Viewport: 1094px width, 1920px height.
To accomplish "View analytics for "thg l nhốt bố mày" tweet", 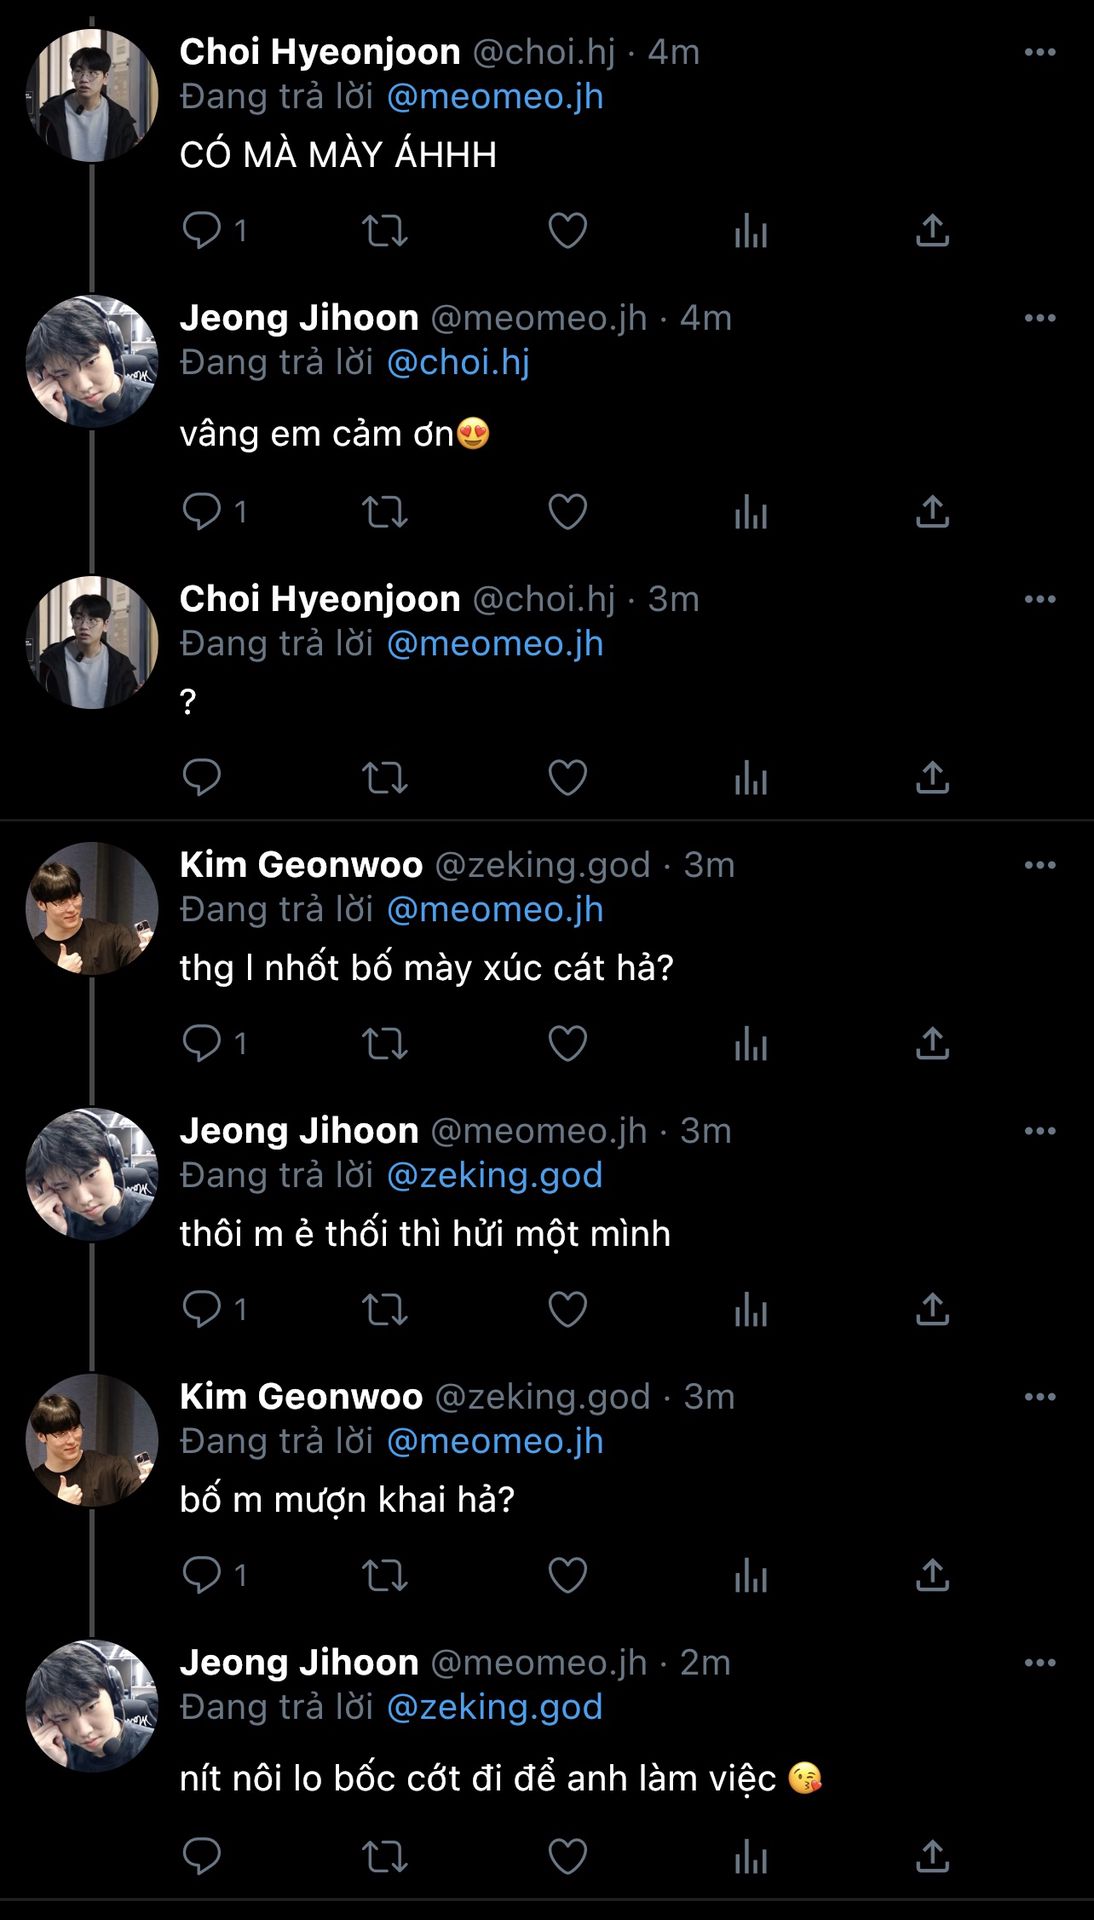I will coord(750,1044).
